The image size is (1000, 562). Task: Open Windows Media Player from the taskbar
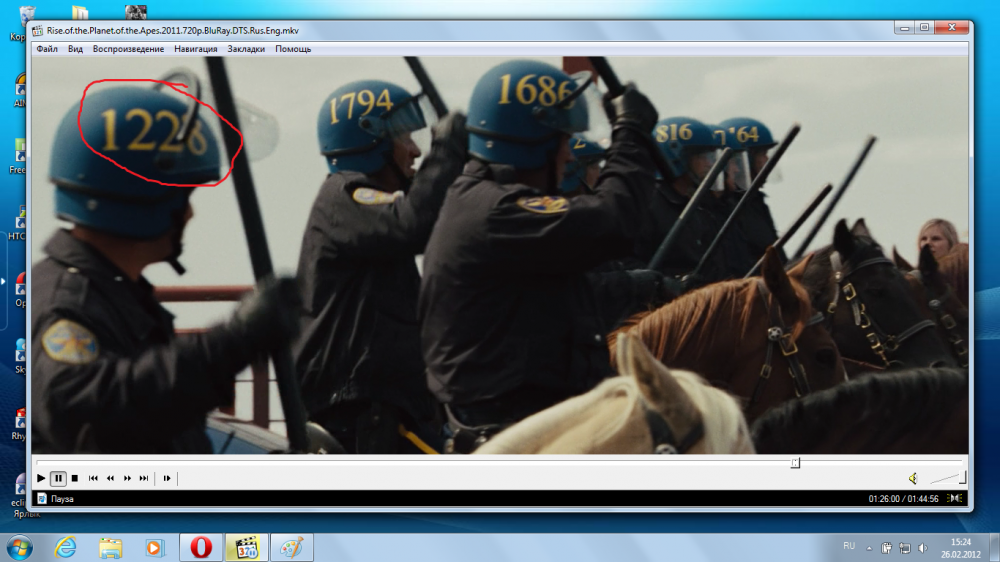(154, 547)
